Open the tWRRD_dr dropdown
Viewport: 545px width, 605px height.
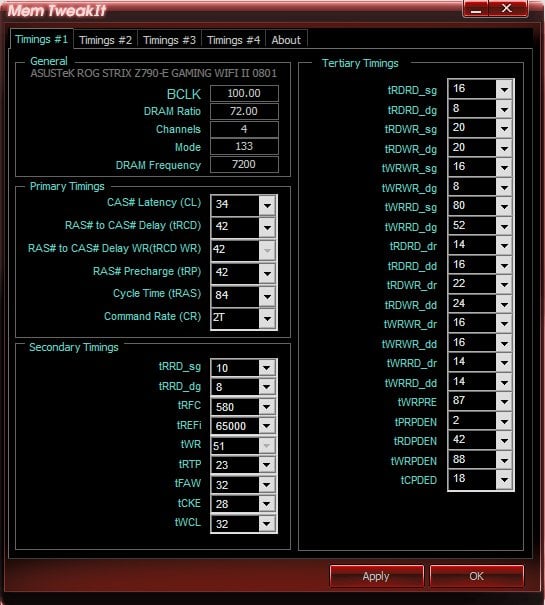504,362
